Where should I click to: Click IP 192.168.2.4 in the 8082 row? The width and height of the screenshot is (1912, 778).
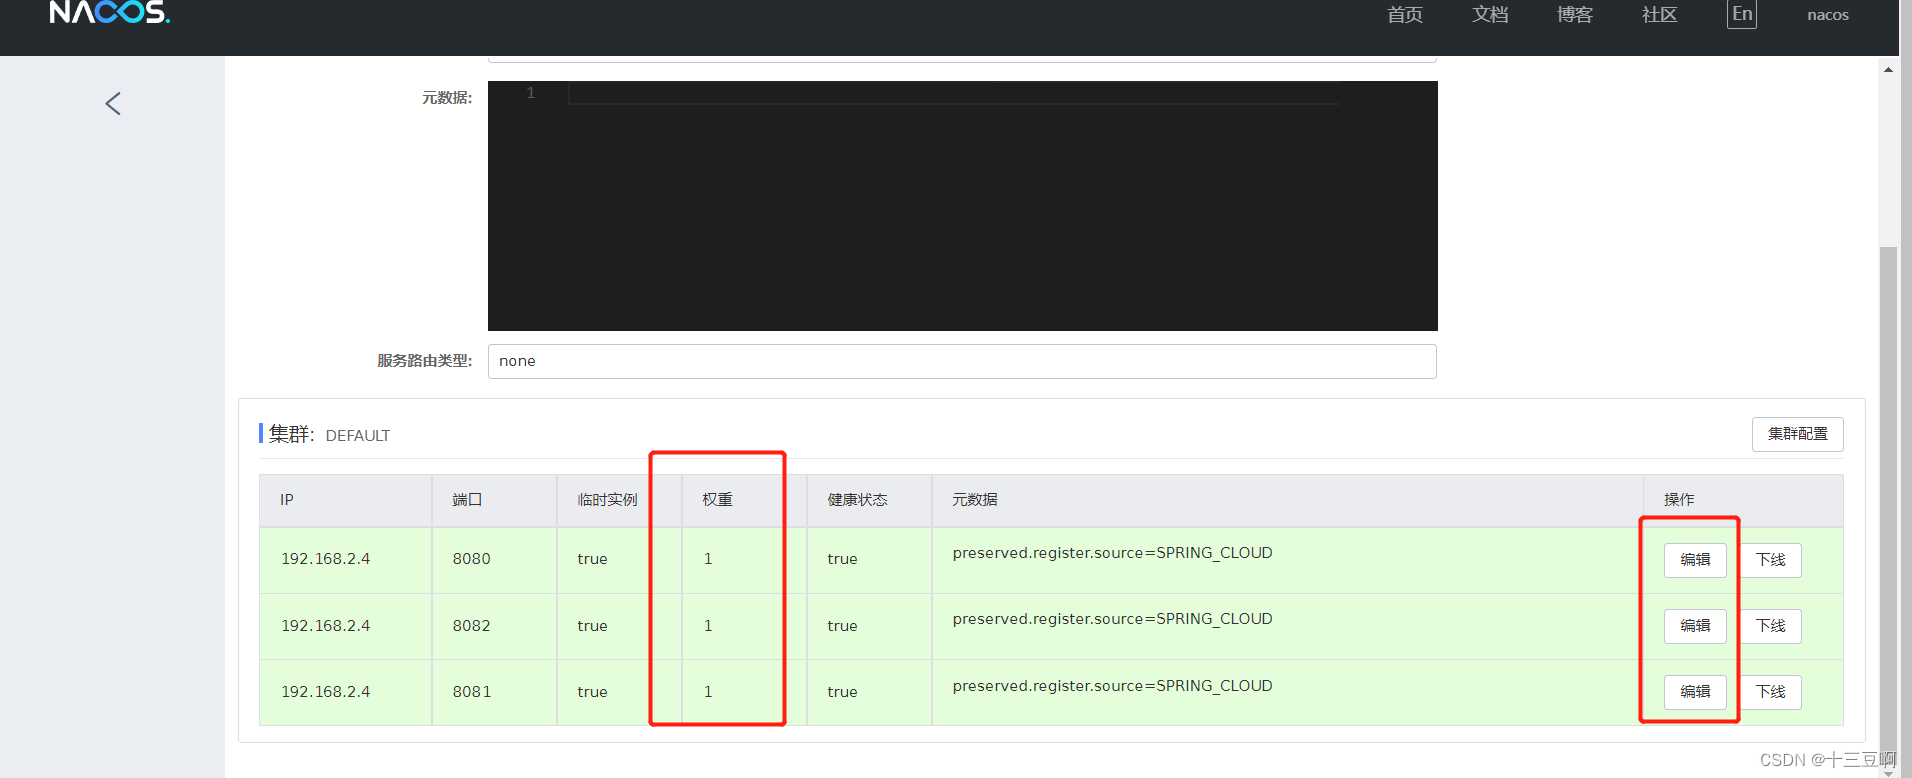click(326, 626)
